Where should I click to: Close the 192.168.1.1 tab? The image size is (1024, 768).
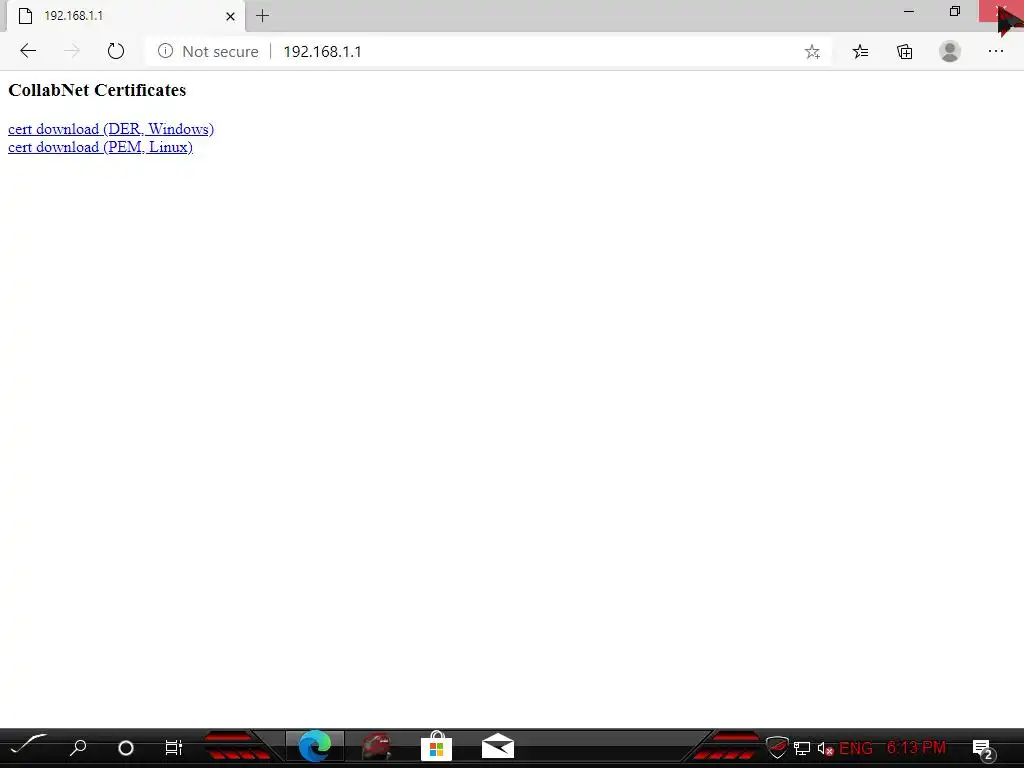pyautogui.click(x=230, y=16)
